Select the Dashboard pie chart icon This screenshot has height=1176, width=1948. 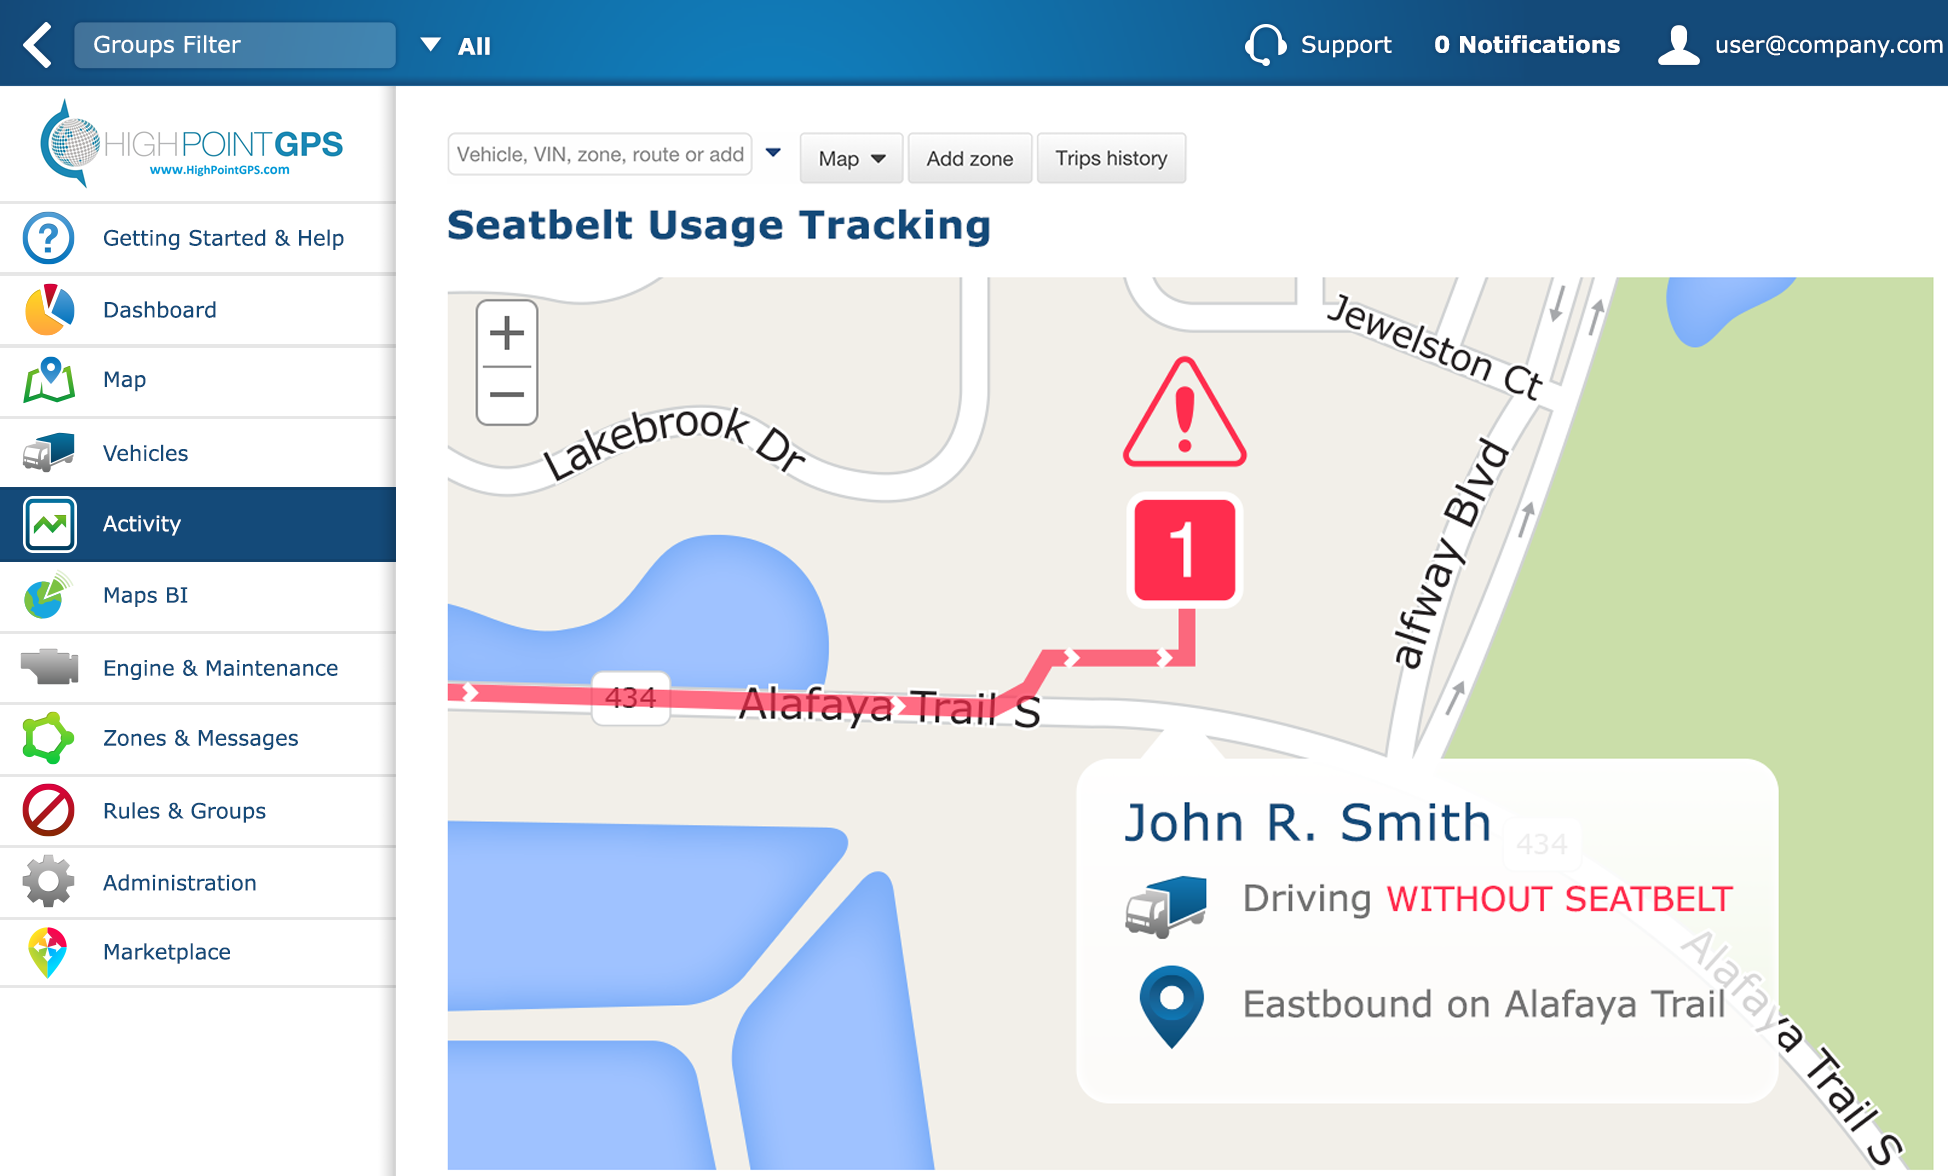49,310
